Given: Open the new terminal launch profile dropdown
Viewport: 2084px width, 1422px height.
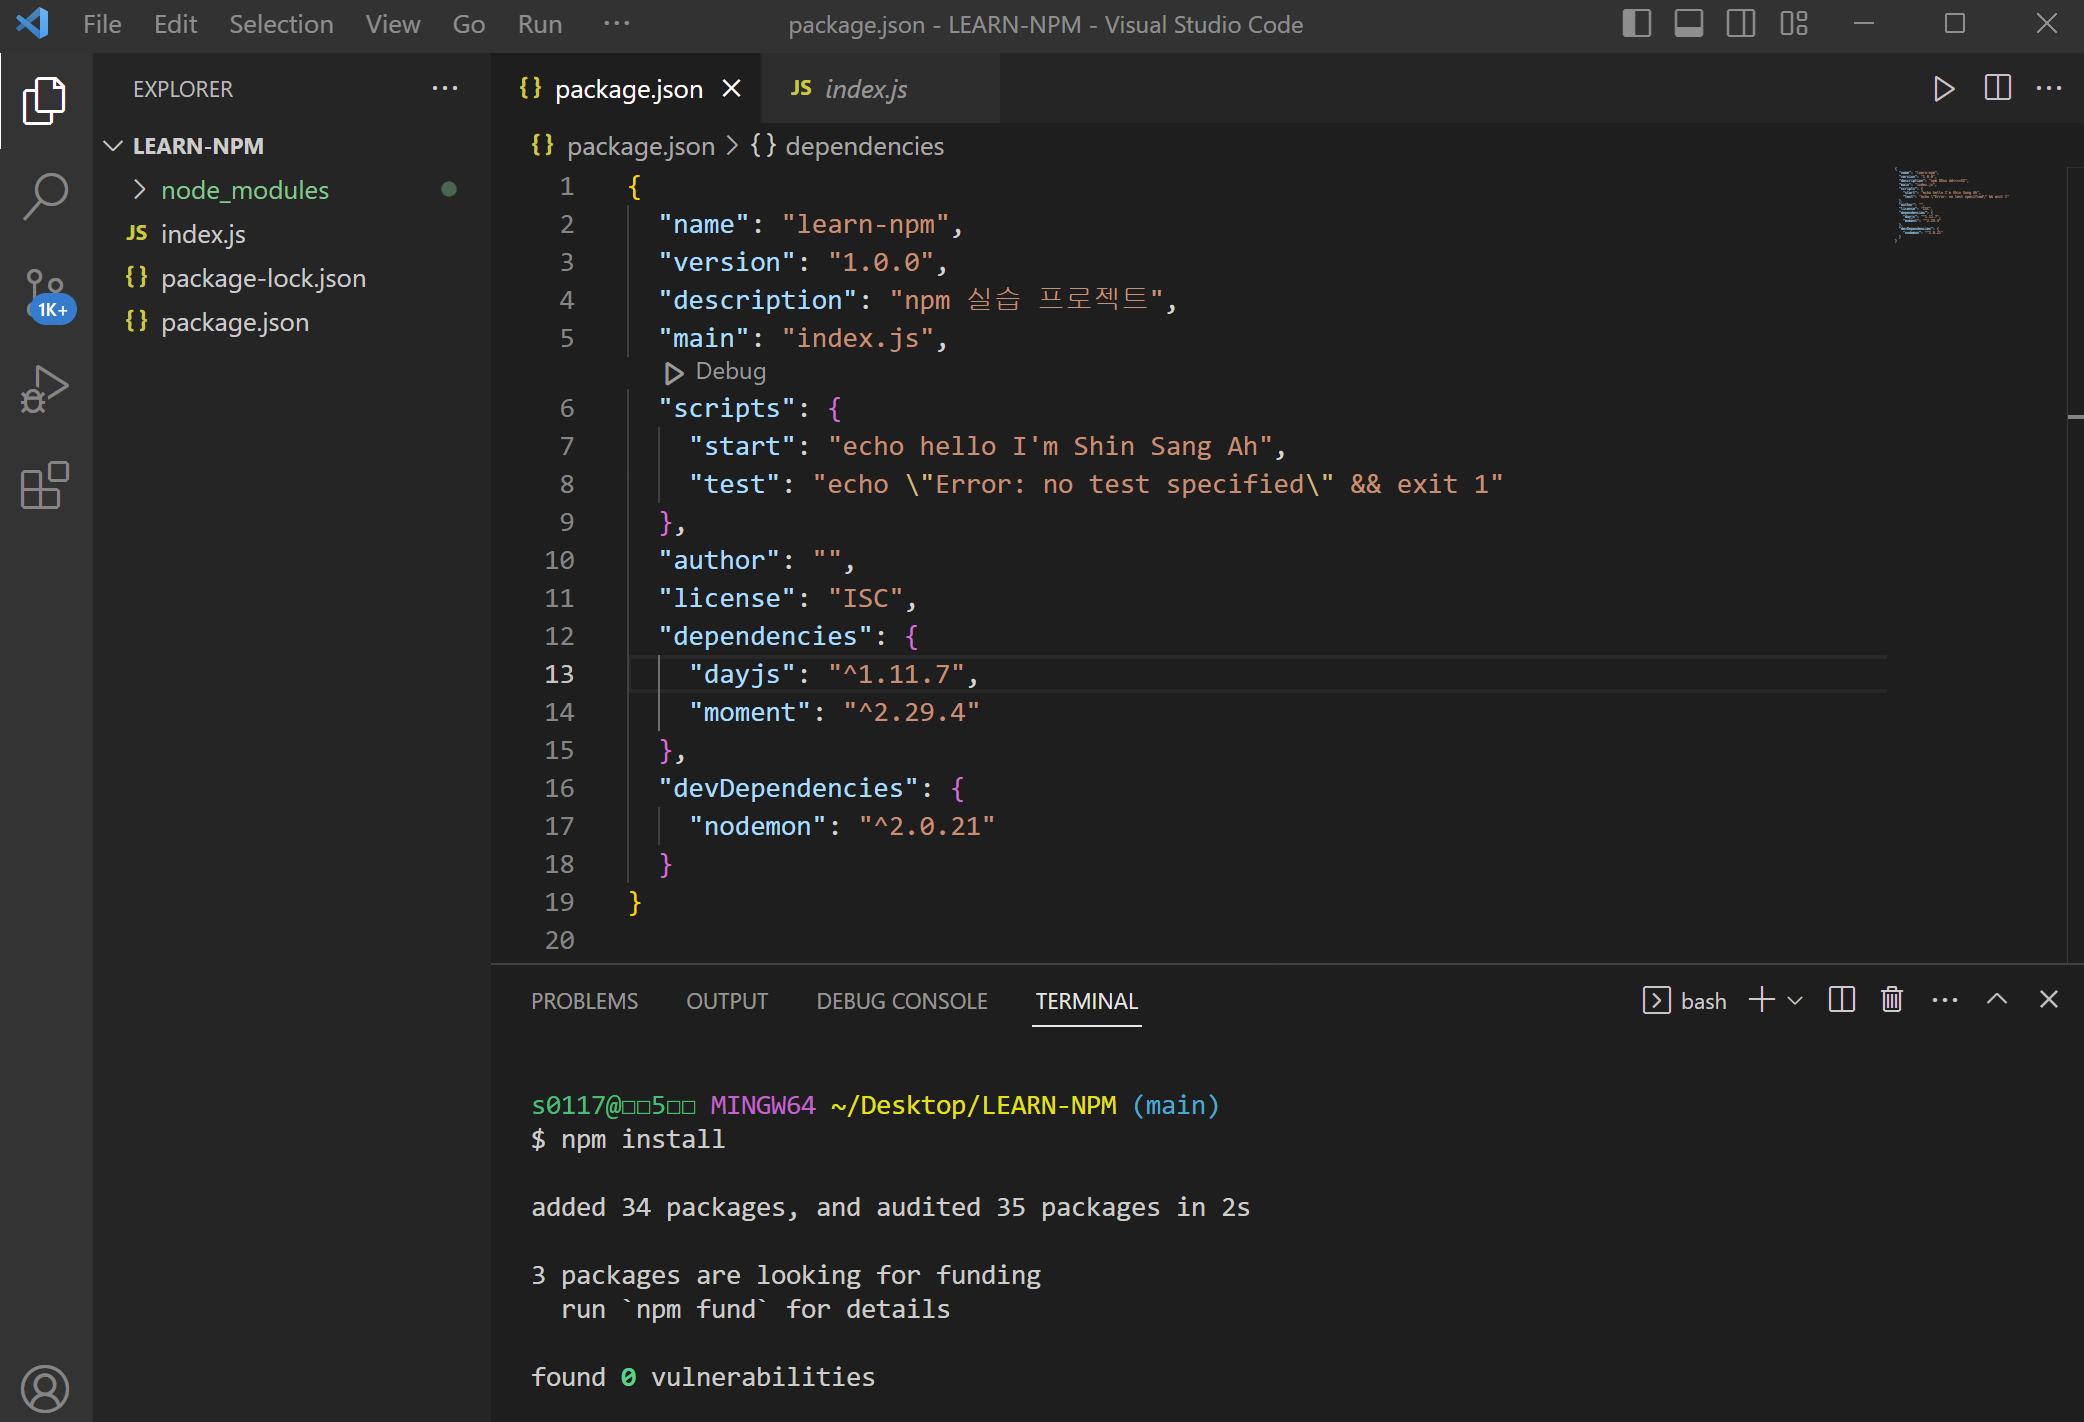Looking at the screenshot, I should (1795, 1001).
